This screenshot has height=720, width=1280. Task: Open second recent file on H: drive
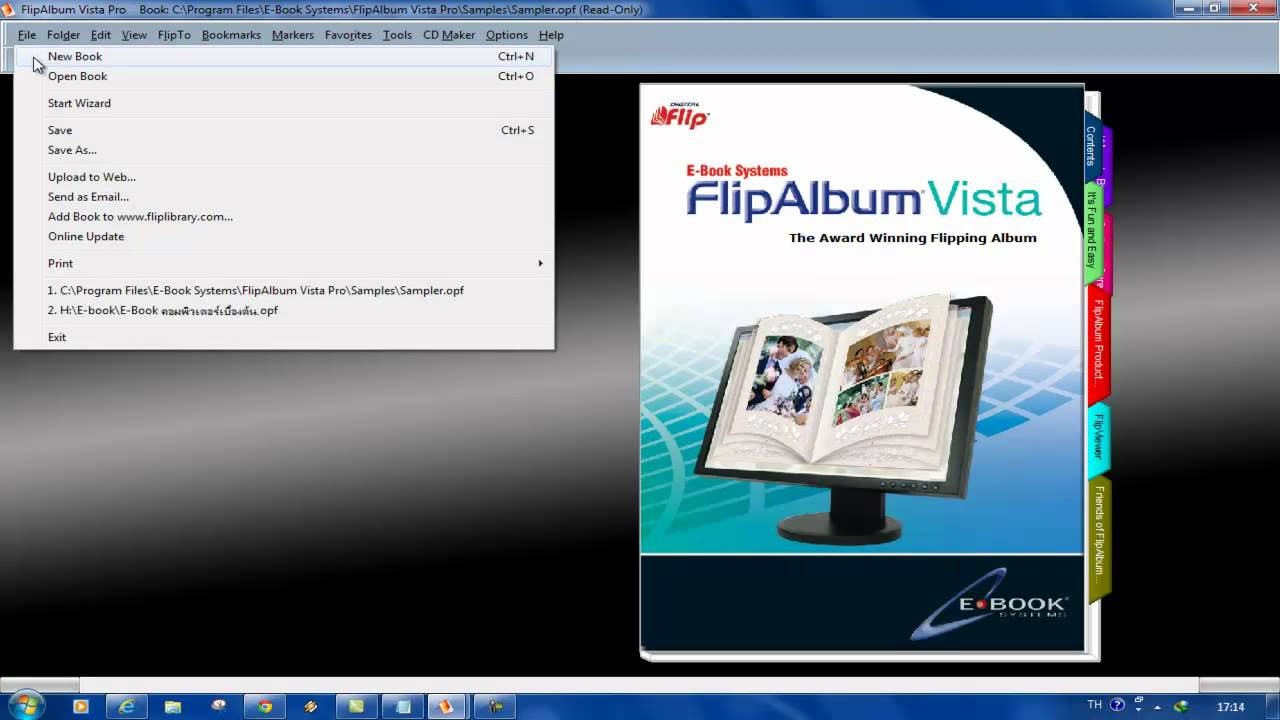(x=284, y=311)
